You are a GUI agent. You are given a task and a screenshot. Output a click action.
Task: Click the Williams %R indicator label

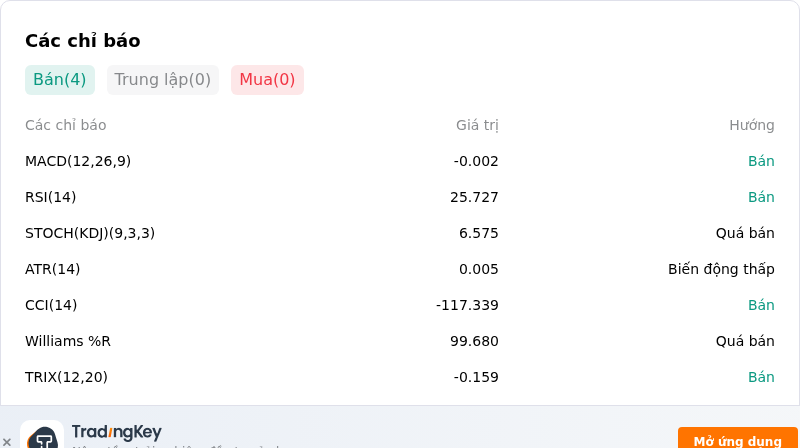68,341
